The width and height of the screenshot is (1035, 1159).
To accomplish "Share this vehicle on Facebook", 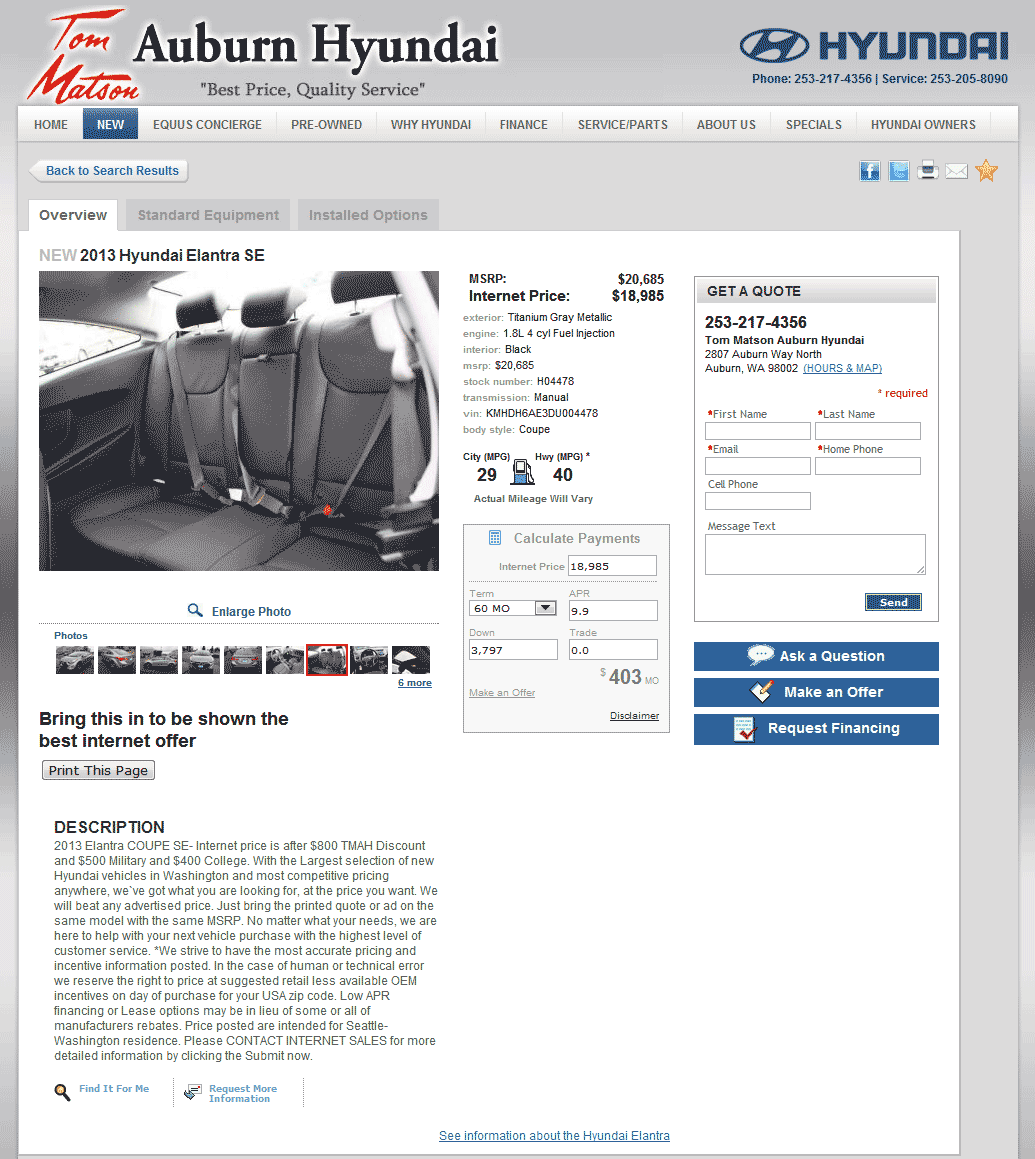I will coord(869,171).
